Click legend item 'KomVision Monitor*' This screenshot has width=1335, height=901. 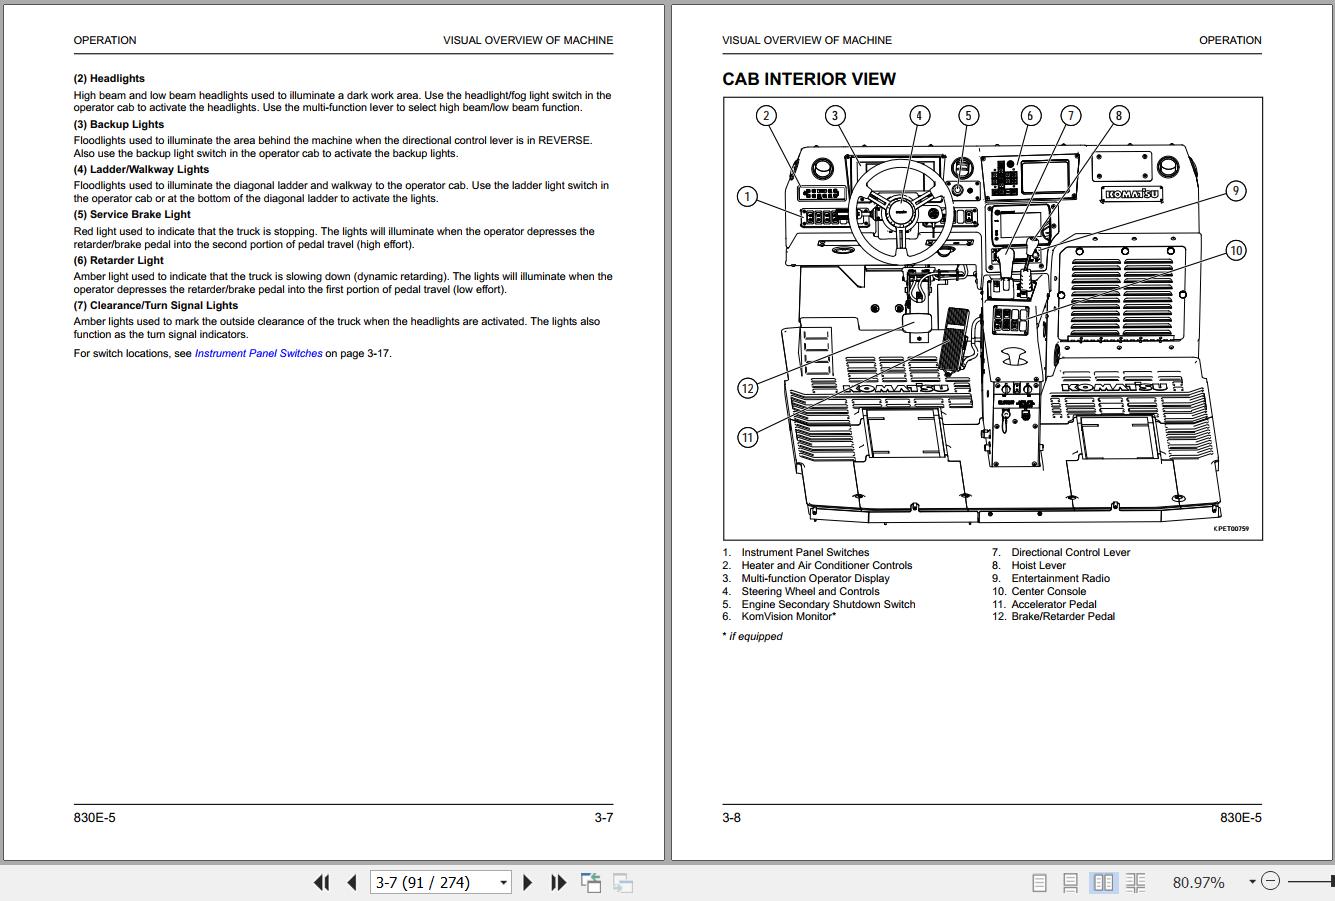788,616
